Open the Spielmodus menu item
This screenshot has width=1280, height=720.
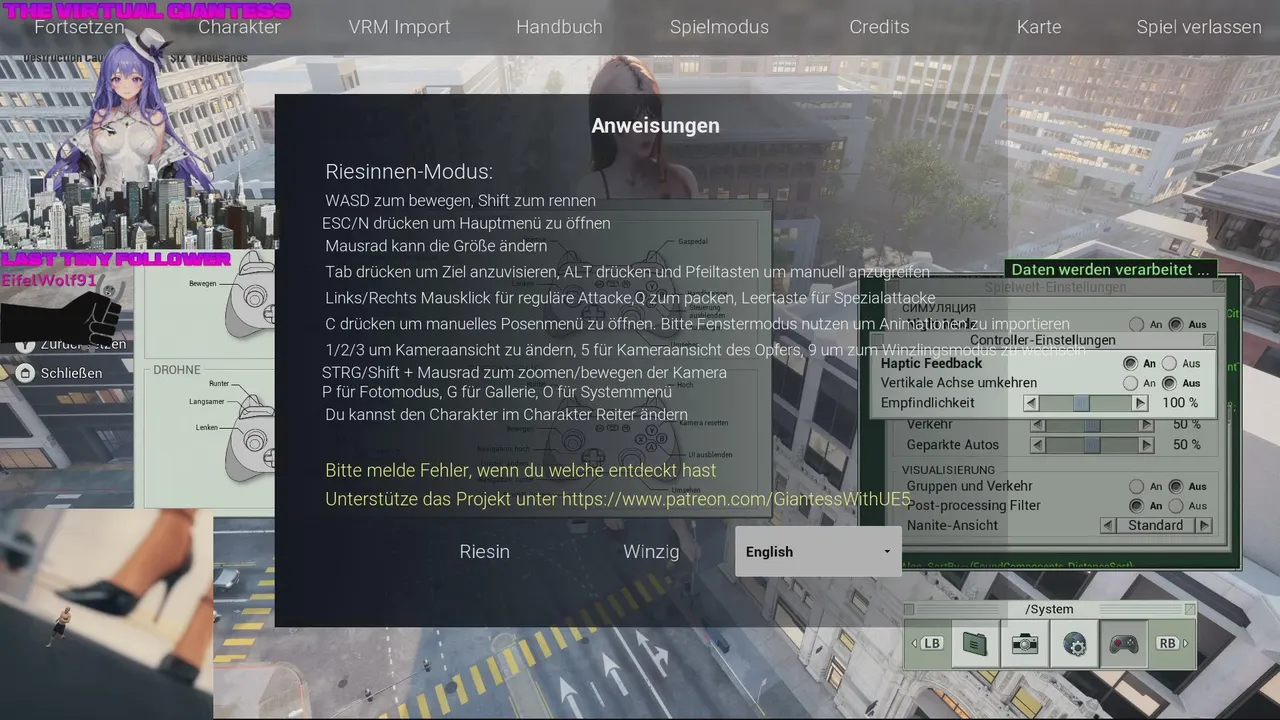point(719,27)
